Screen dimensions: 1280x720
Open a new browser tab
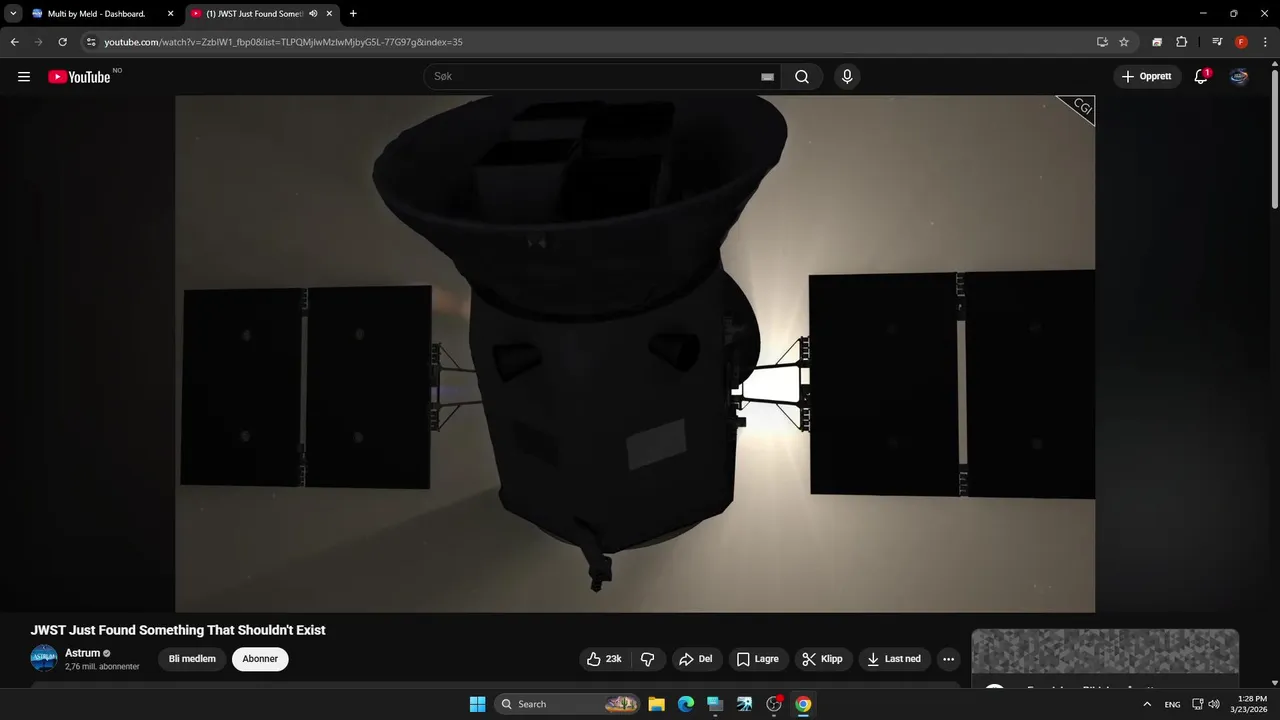point(353,14)
